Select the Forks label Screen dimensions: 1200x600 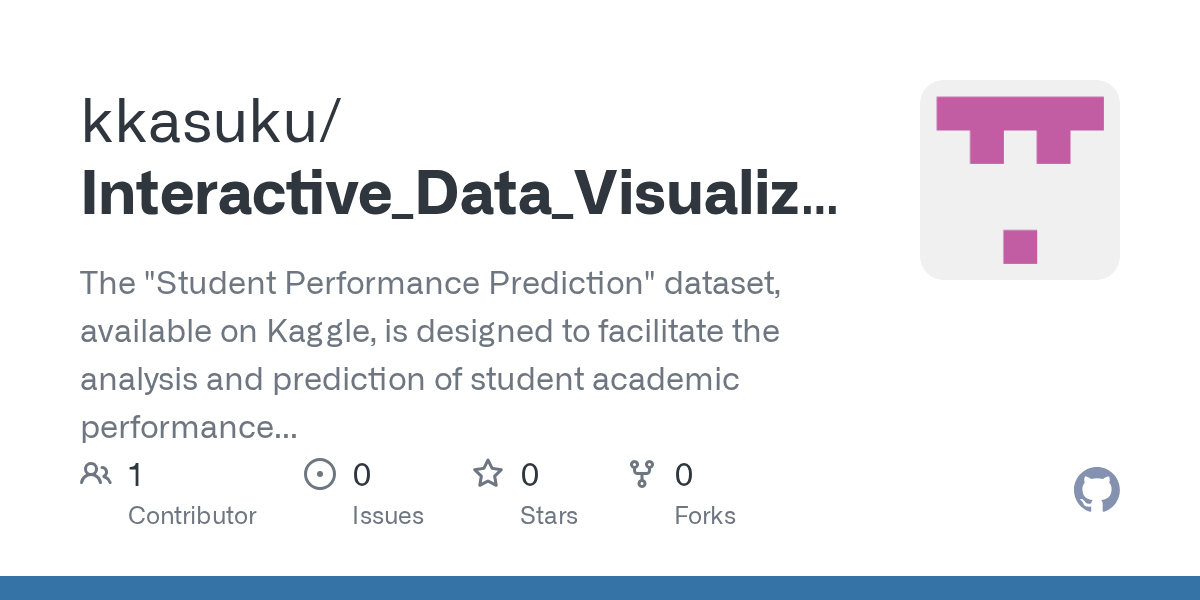[705, 516]
